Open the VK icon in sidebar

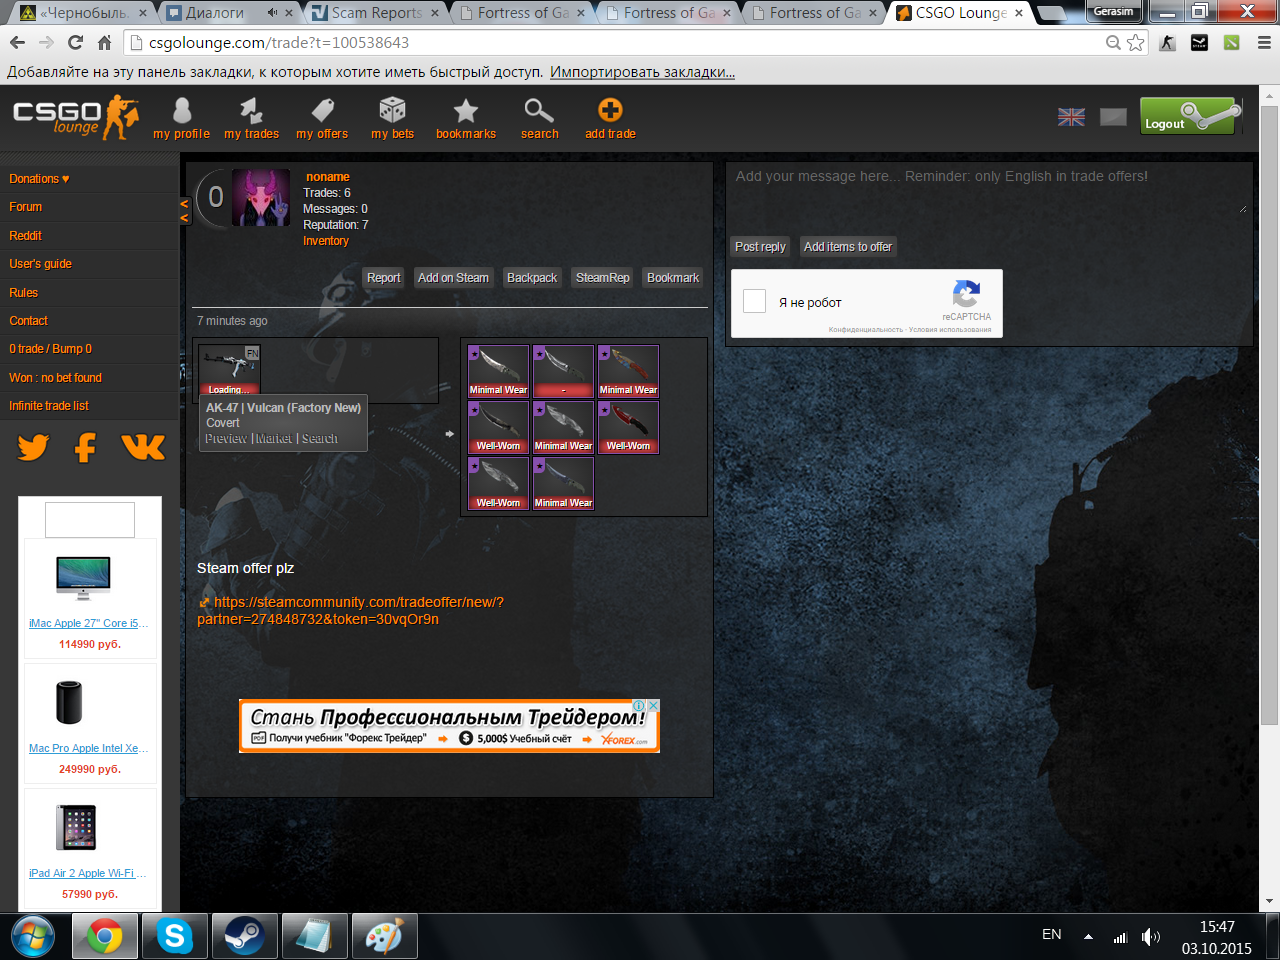pos(143,447)
